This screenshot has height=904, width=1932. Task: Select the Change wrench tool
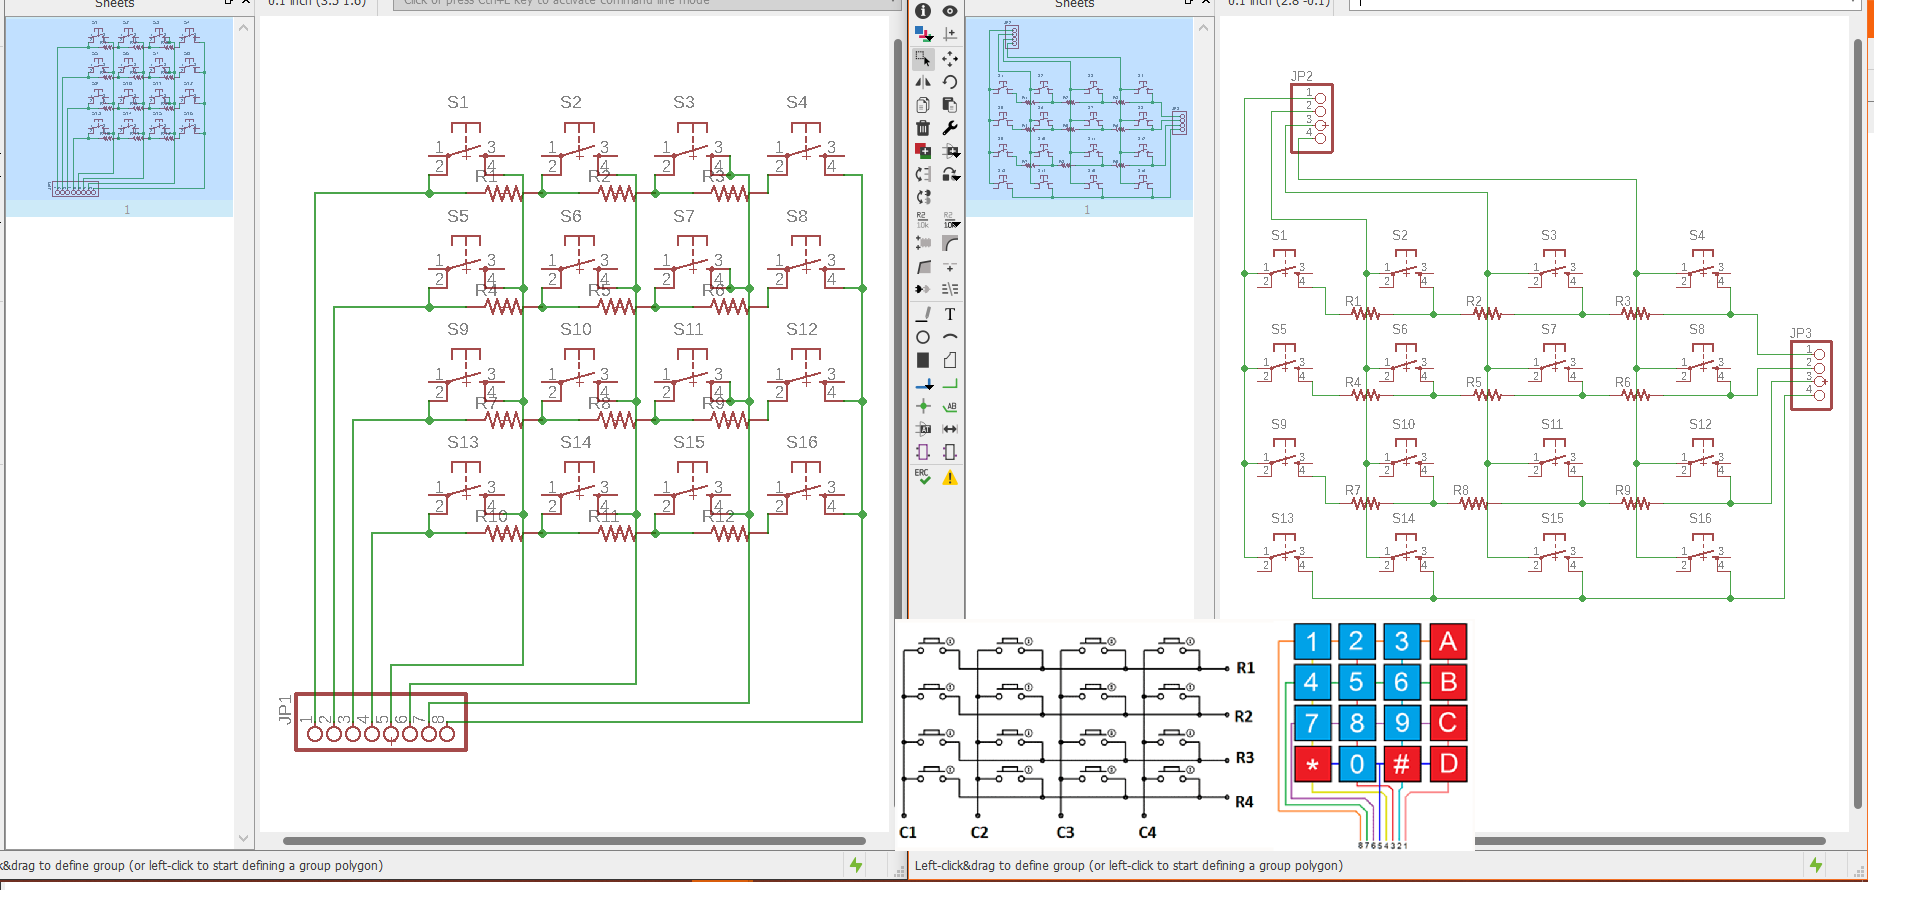pos(950,128)
